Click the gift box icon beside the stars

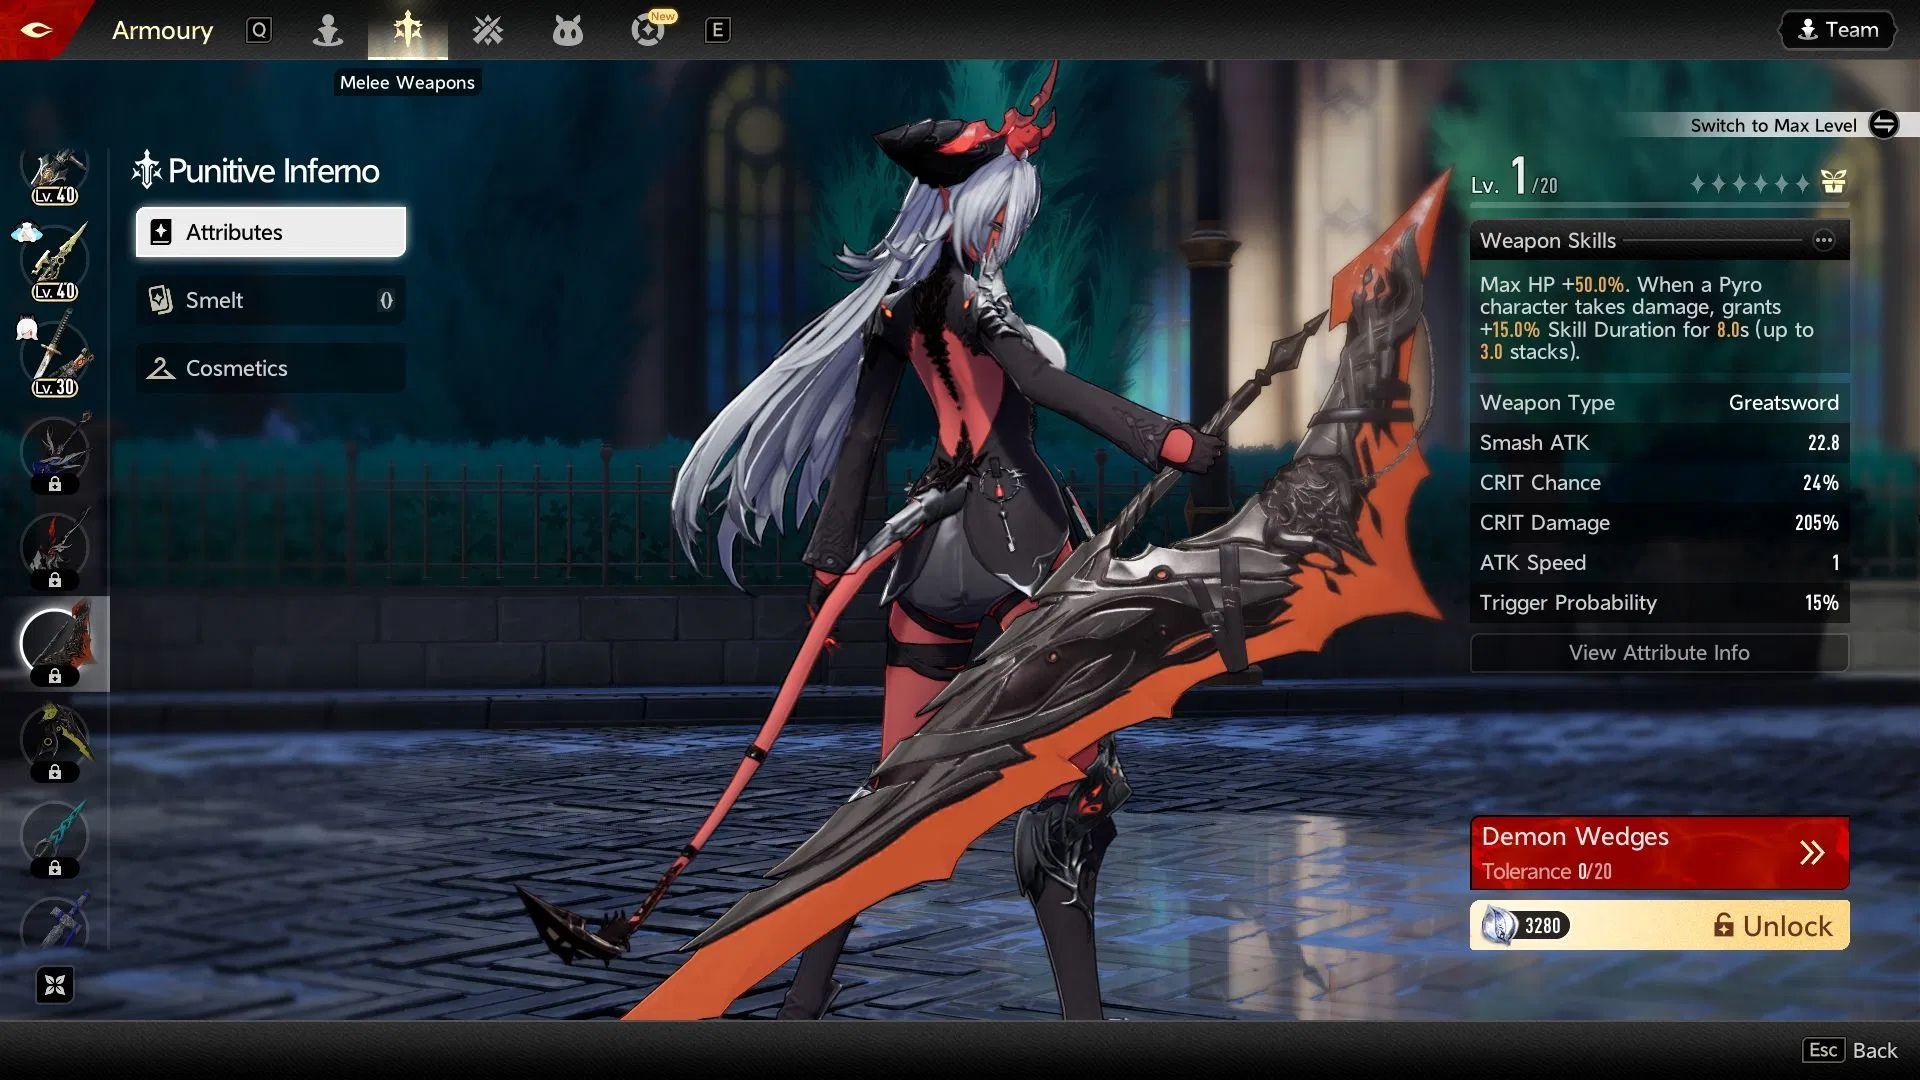click(1832, 183)
